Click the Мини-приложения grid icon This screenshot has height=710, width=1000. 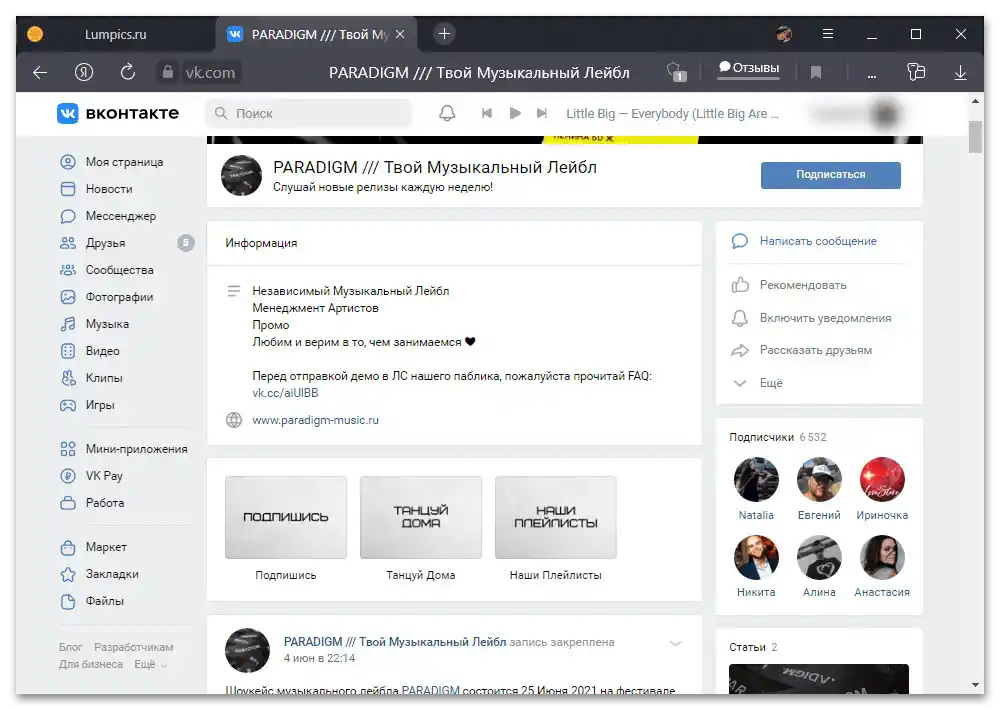[68, 449]
